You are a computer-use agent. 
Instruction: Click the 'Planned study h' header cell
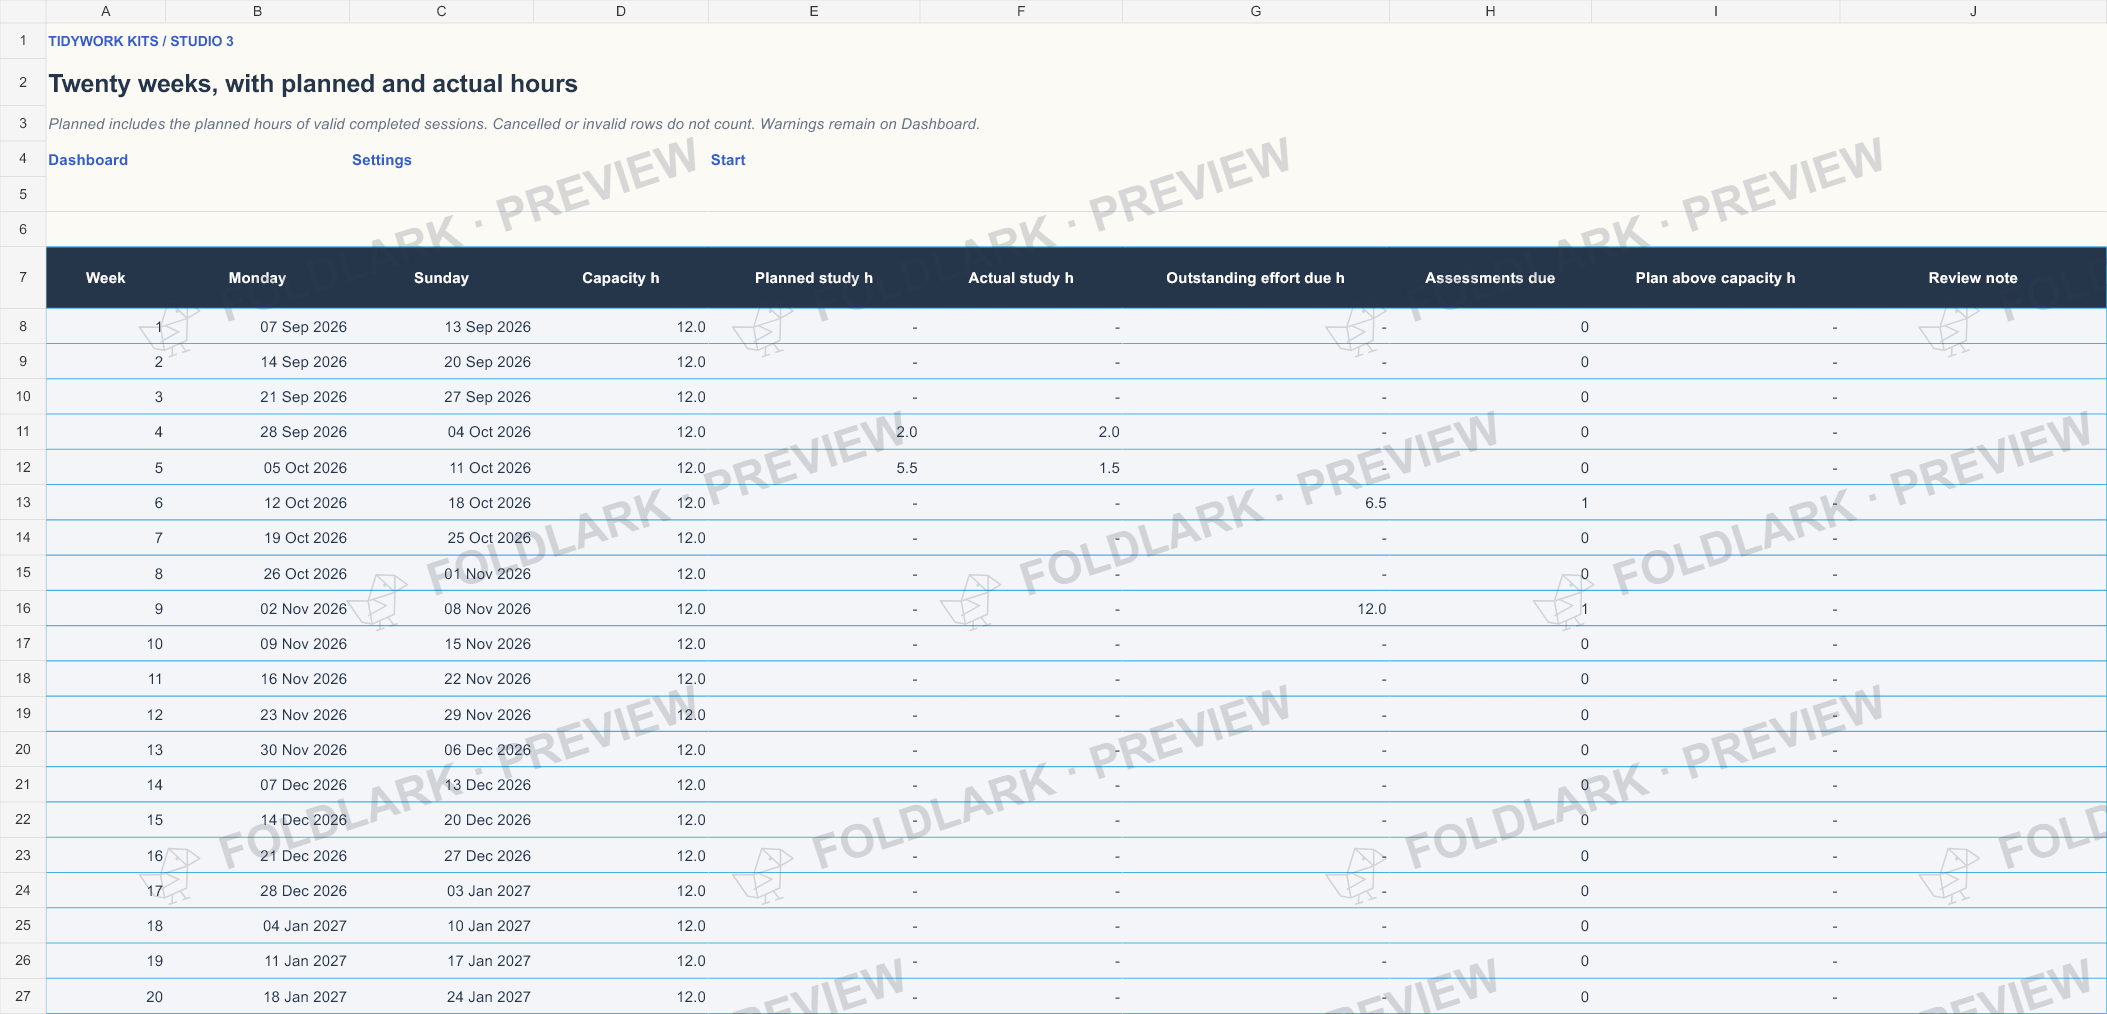[814, 278]
